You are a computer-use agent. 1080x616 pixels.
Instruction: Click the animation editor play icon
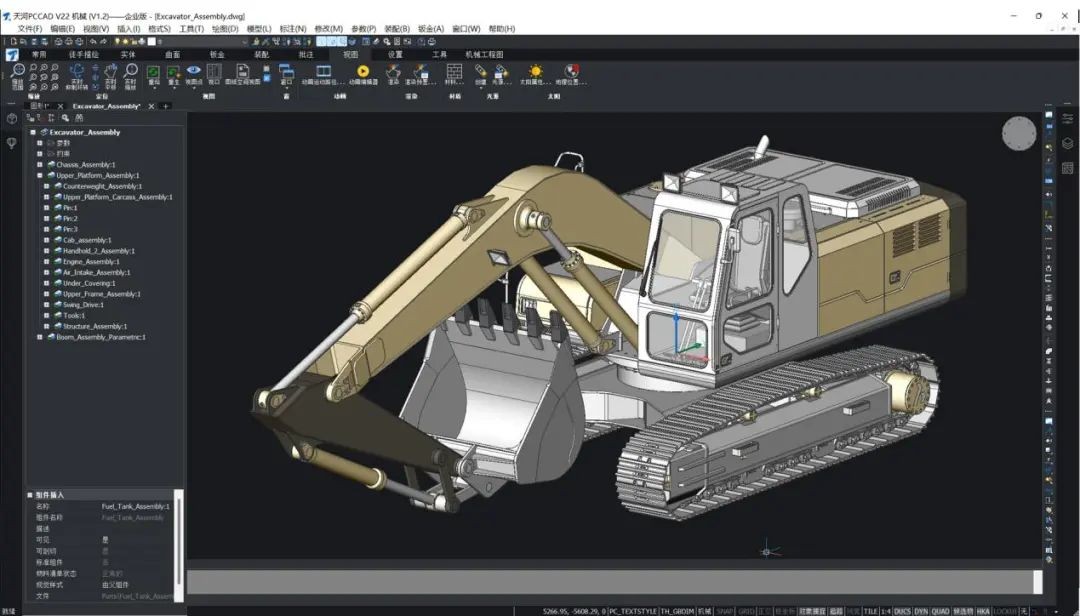(363, 71)
